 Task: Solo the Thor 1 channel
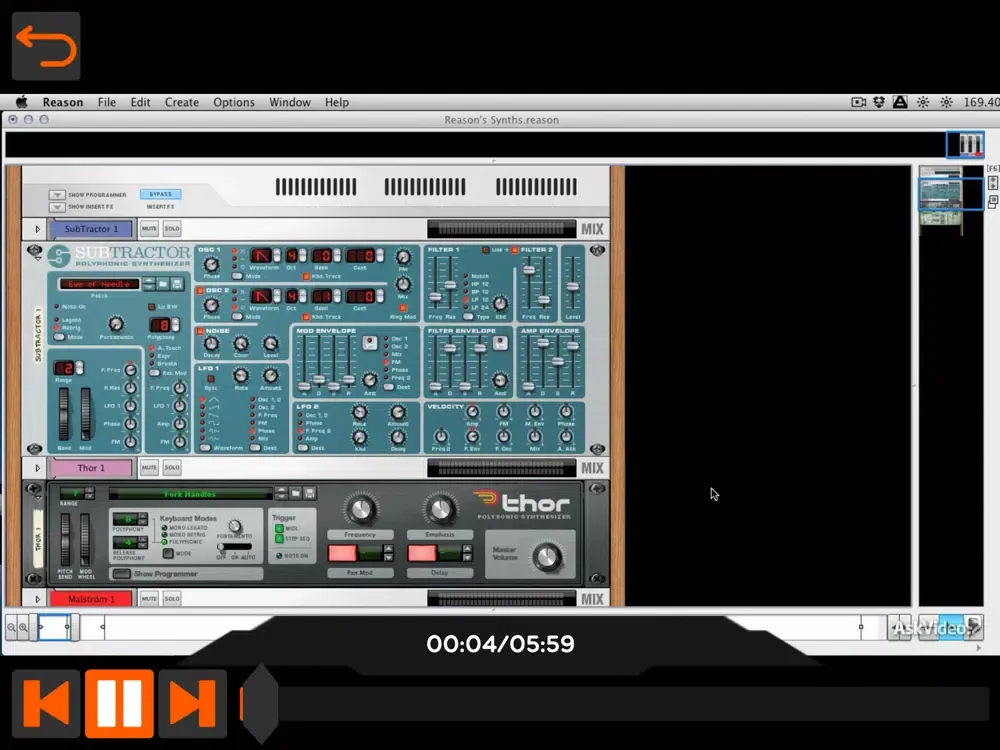click(172, 467)
